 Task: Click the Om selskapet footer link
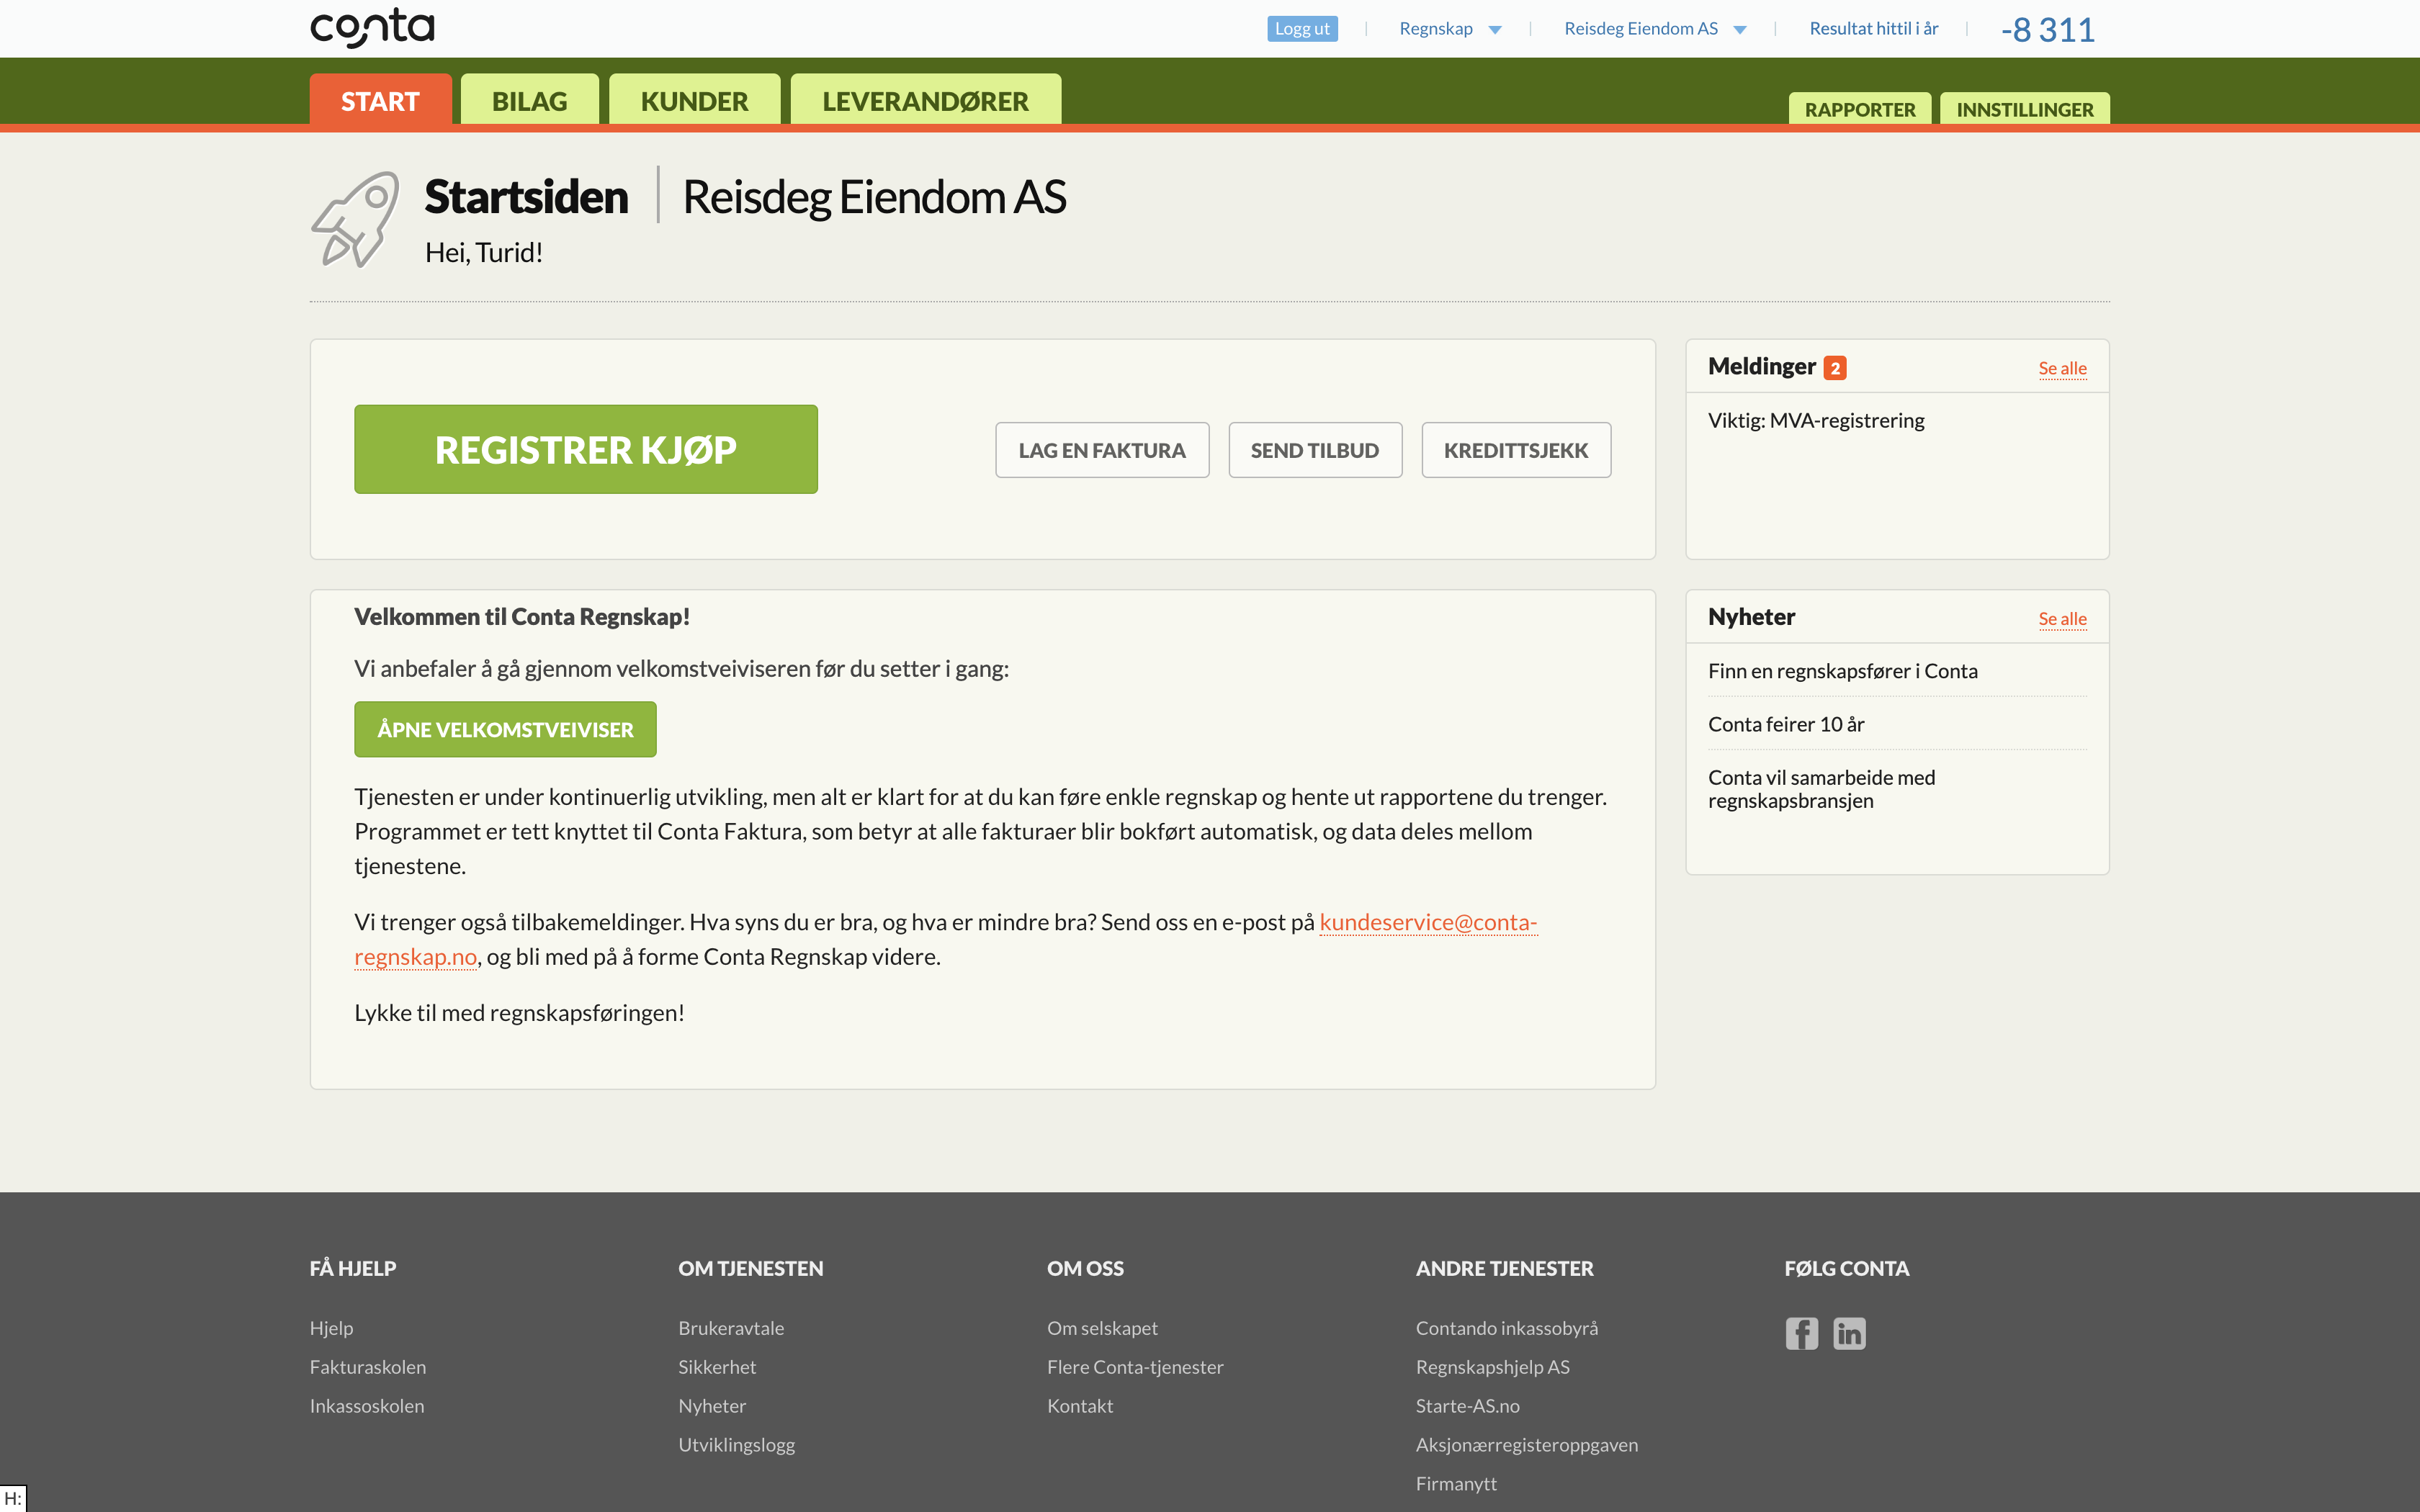point(1102,1328)
